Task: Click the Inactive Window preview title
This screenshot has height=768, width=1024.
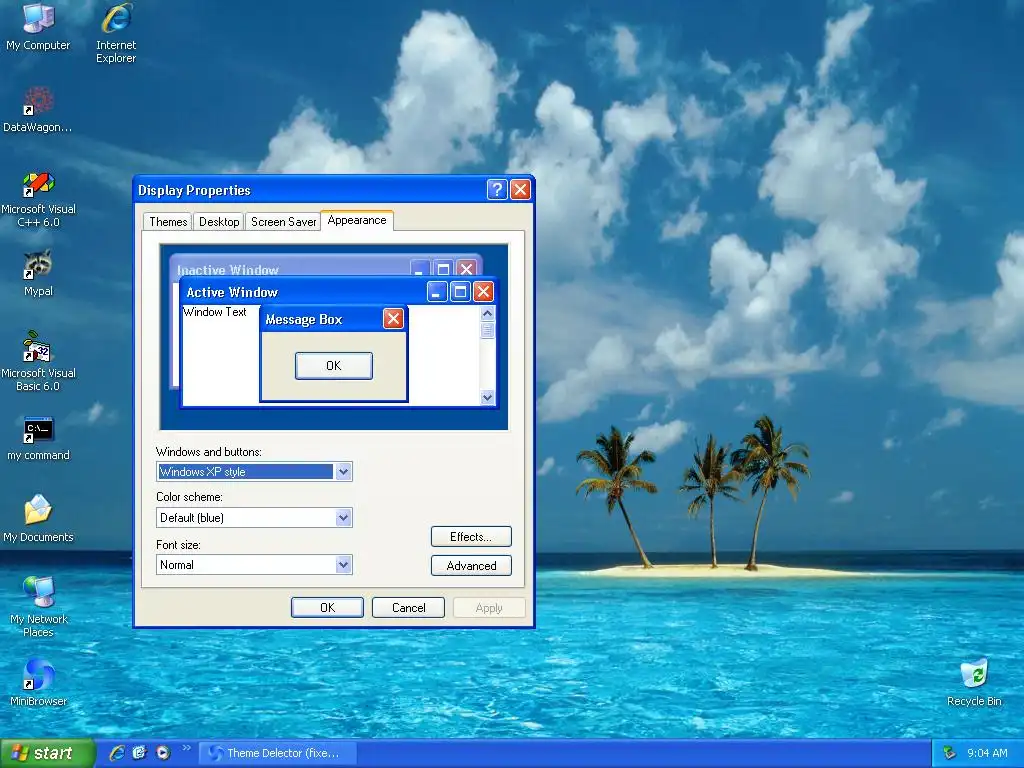Action: point(227,270)
